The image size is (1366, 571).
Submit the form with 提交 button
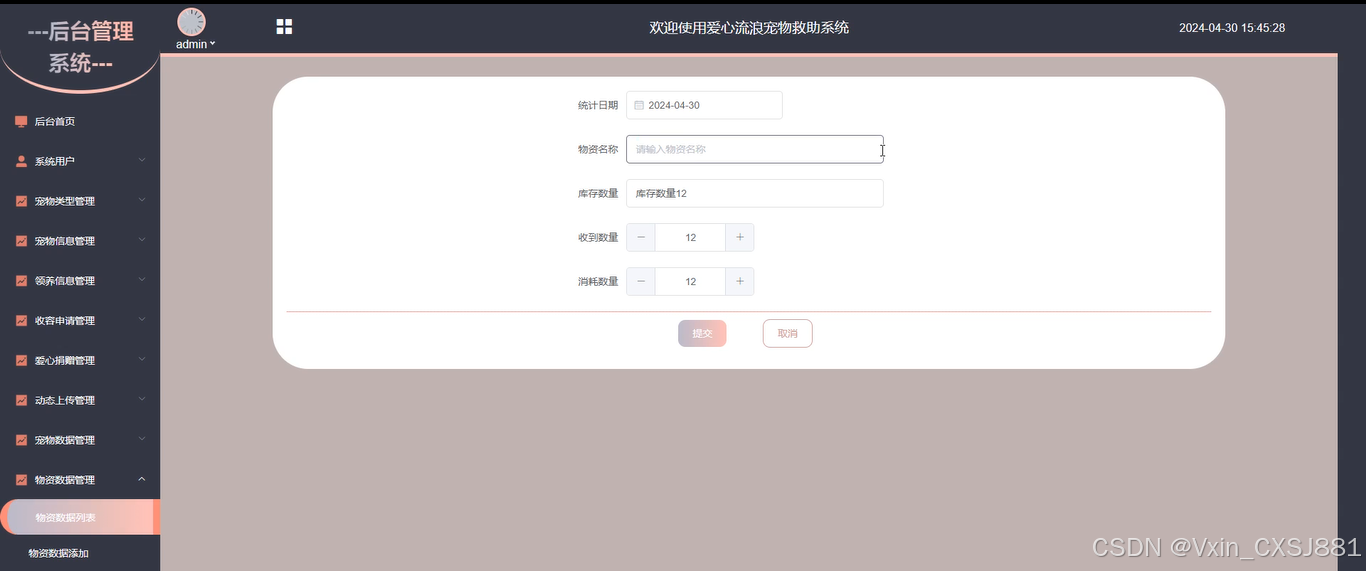(x=702, y=333)
